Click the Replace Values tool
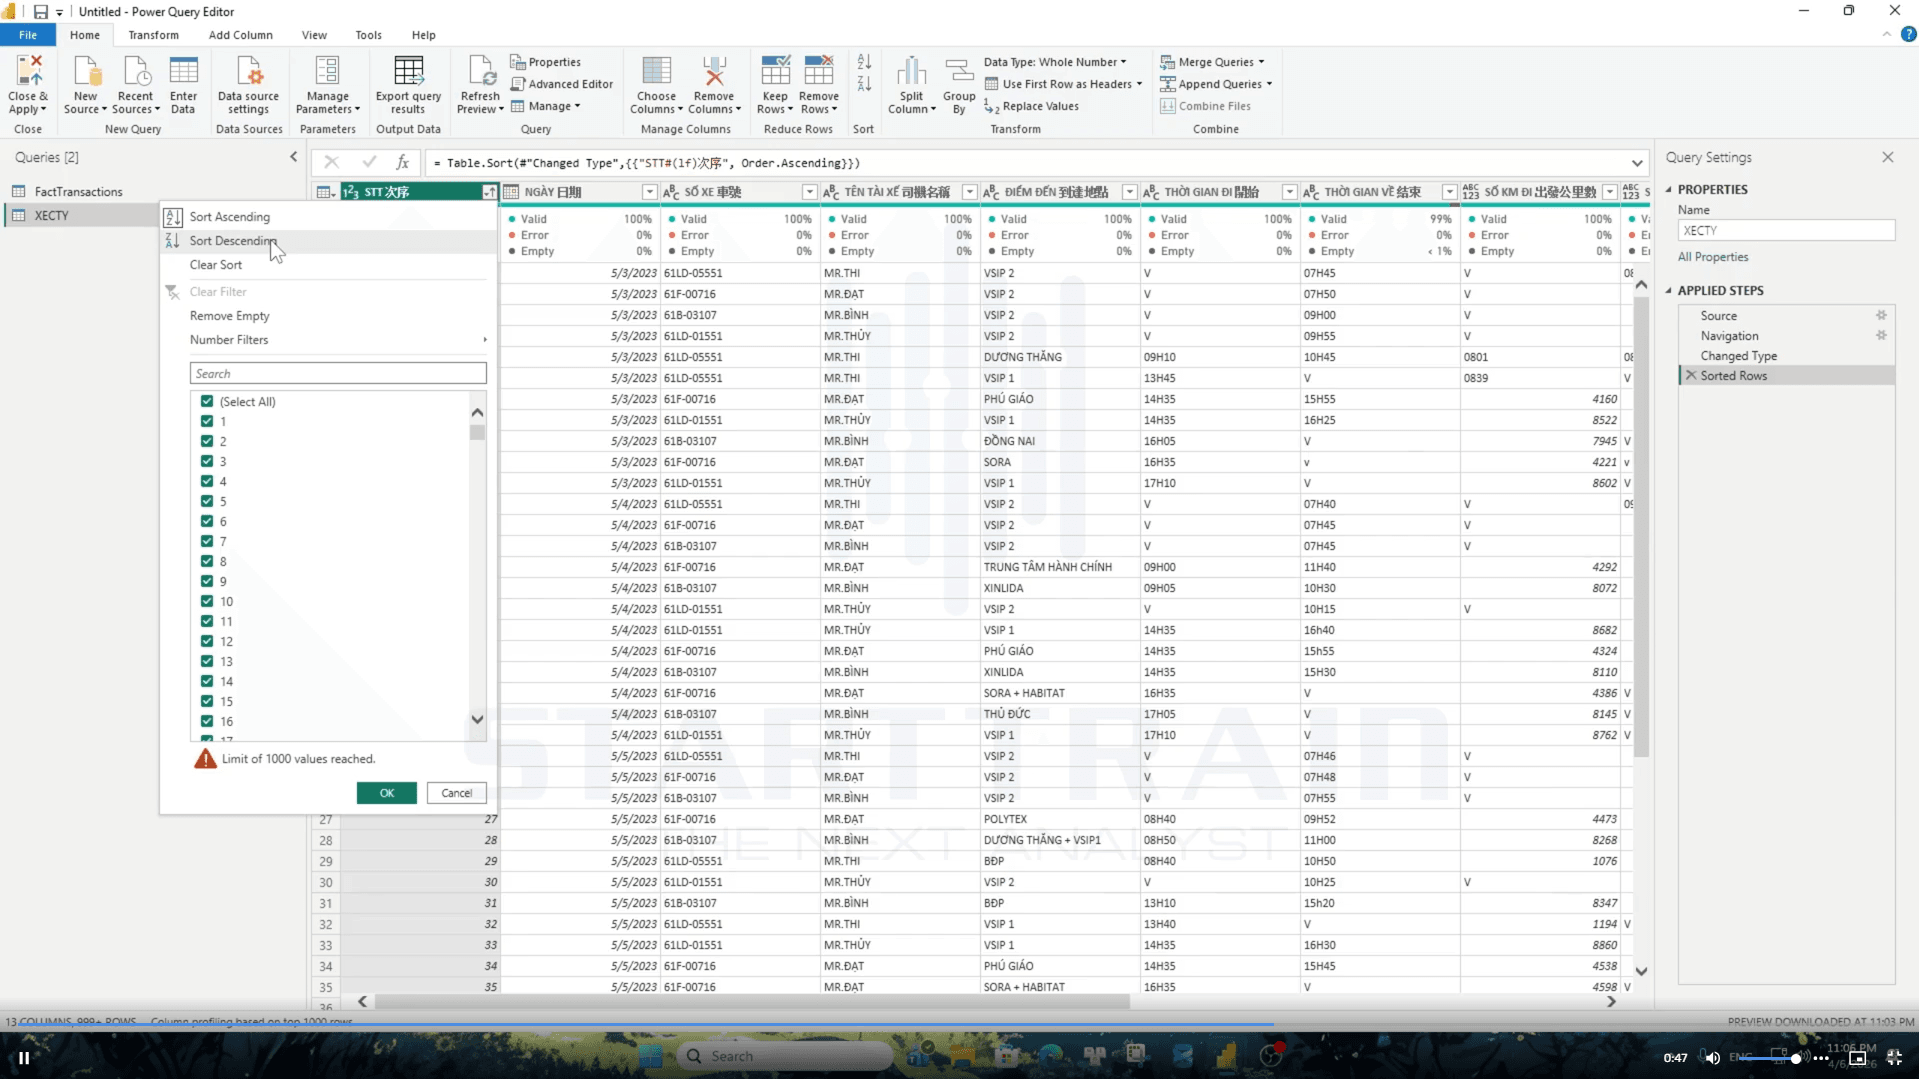Viewport: 1919px width, 1079px height. click(1032, 106)
